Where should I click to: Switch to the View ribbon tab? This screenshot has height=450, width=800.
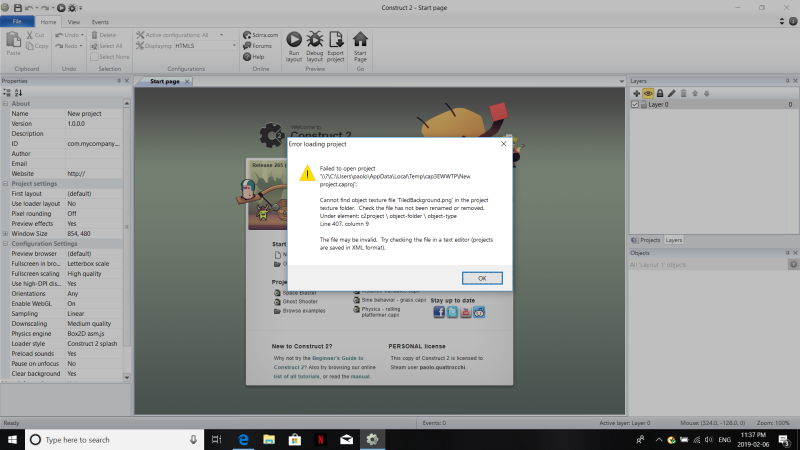click(x=73, y=22)
